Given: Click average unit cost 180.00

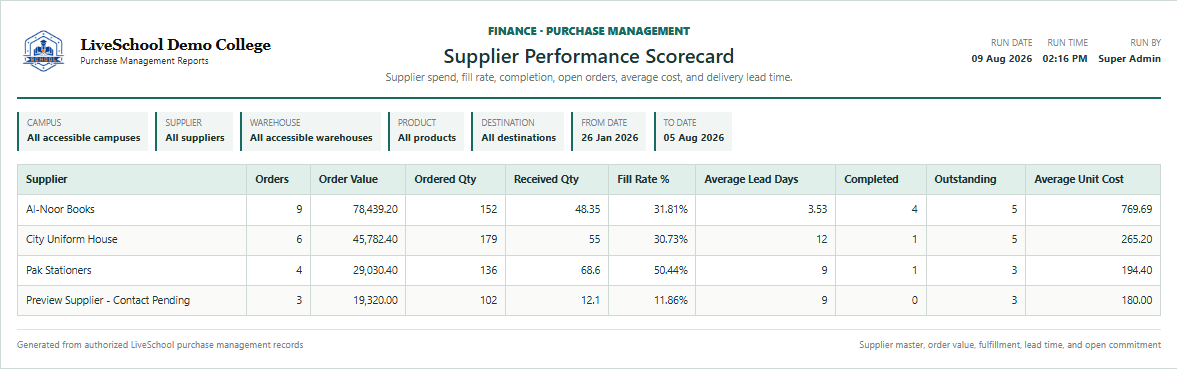Looking at the screenshot, I should pyautogui.click(x=1137, y=300).
